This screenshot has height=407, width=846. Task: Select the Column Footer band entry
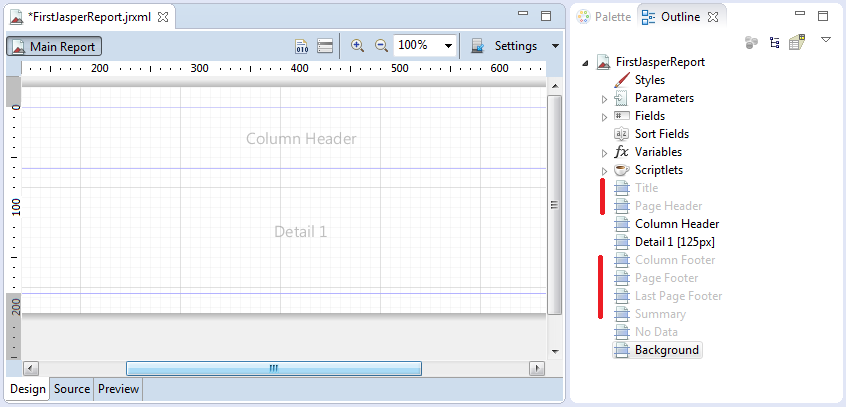click(x=675, y=260)
